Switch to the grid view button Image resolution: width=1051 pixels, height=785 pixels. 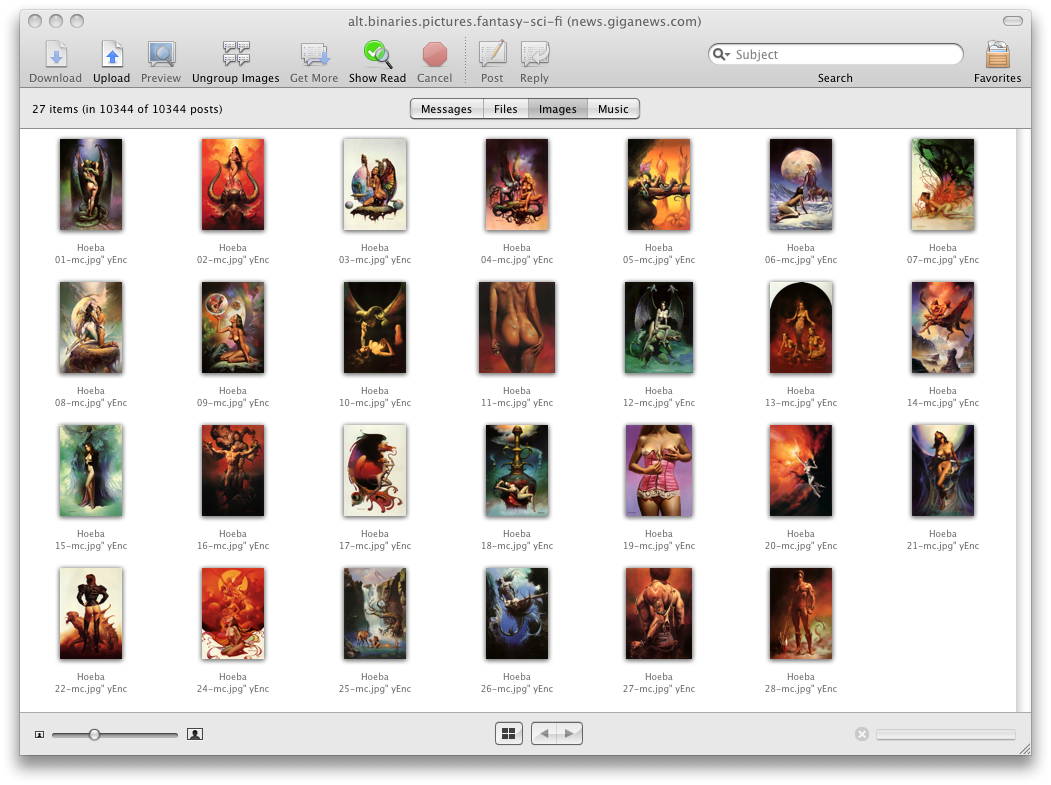pyautogui.click(x=509, y=733)
